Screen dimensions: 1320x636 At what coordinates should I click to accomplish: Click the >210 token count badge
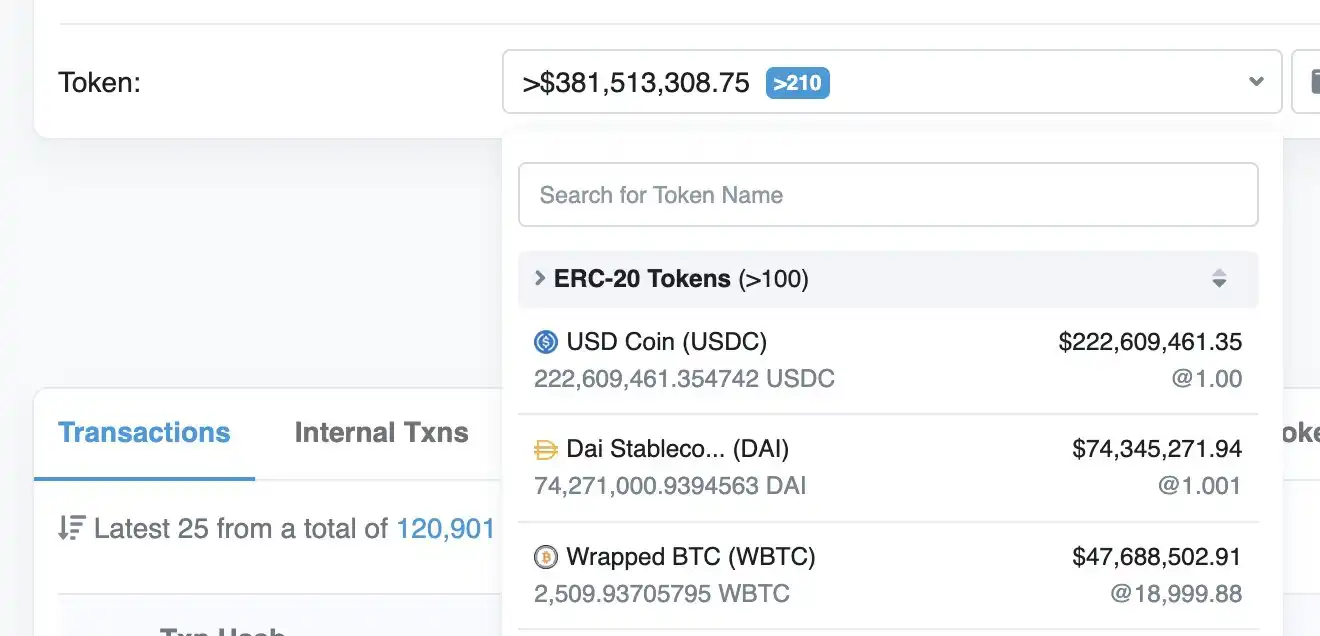pyautogui.click(x=798, y=83)
